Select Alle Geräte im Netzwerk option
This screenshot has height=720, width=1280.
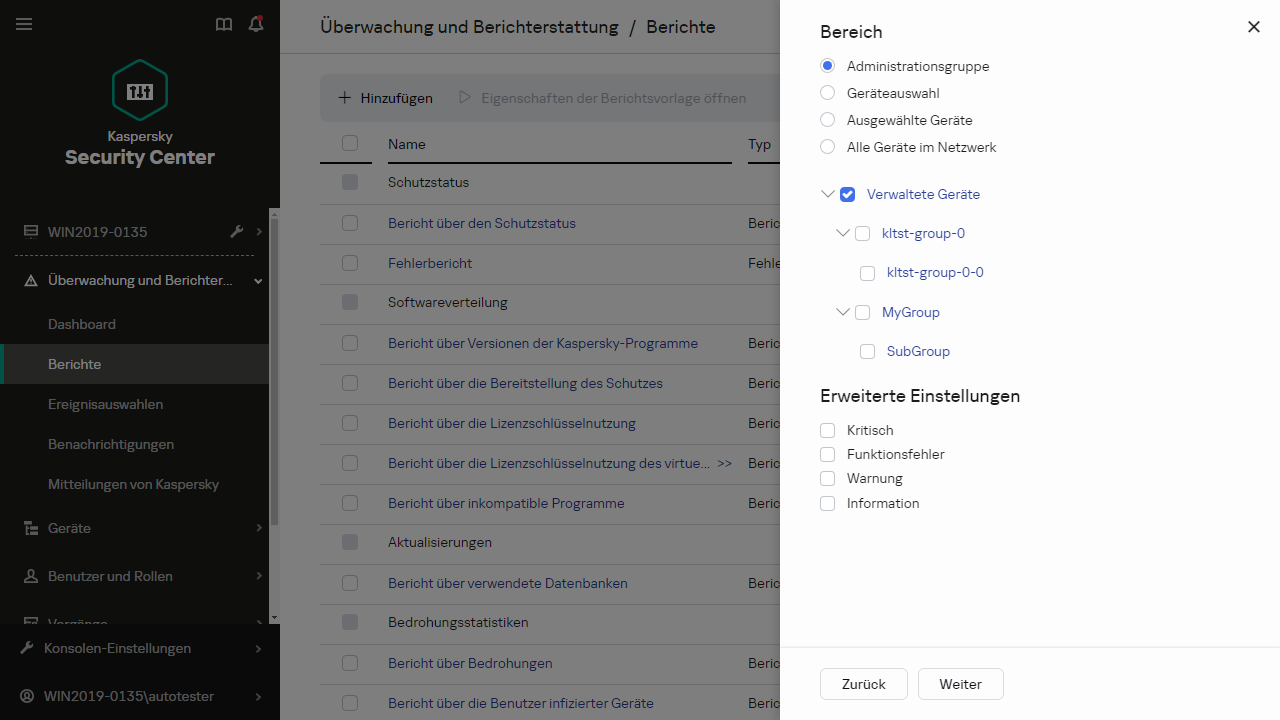coord(827,147)
